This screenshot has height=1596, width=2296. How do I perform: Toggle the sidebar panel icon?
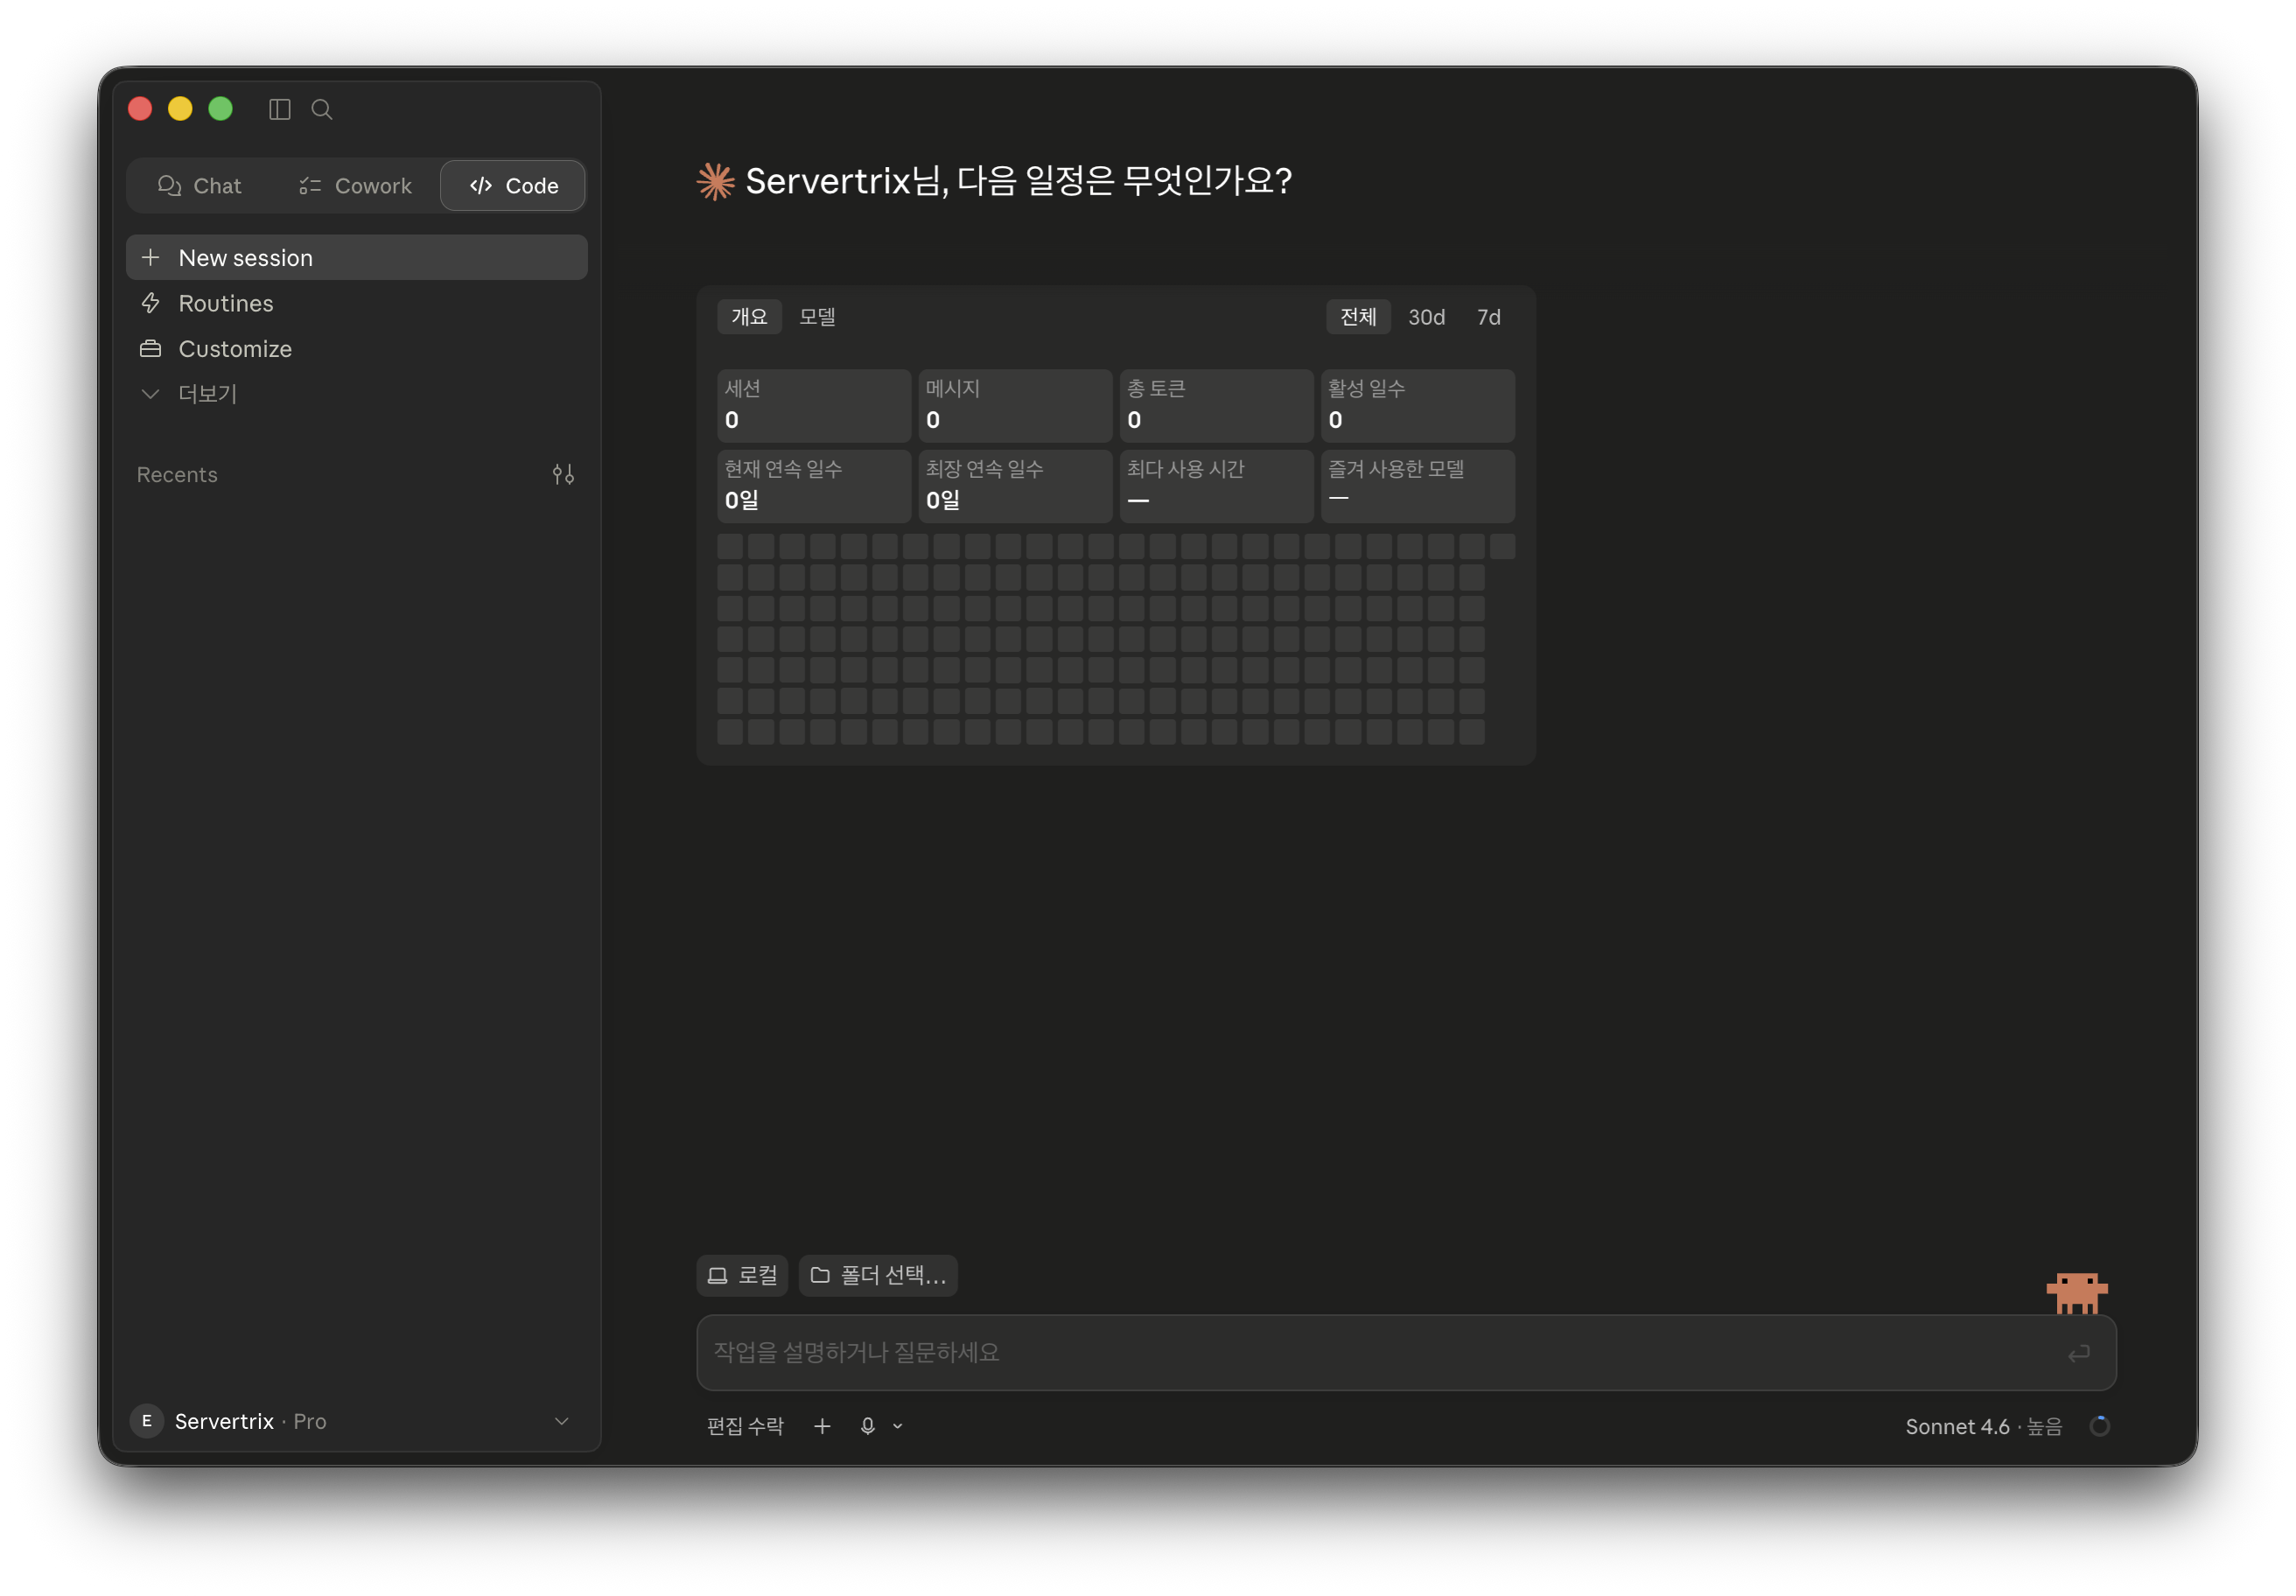280,109
